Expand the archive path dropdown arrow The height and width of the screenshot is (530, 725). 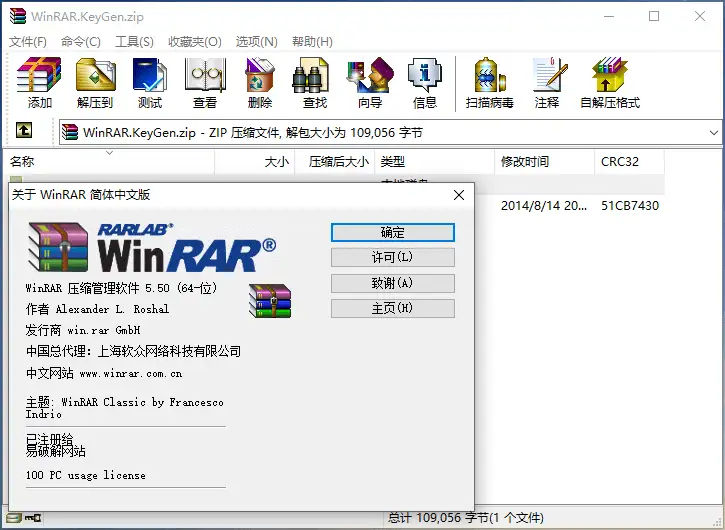[x=713, y=132]
